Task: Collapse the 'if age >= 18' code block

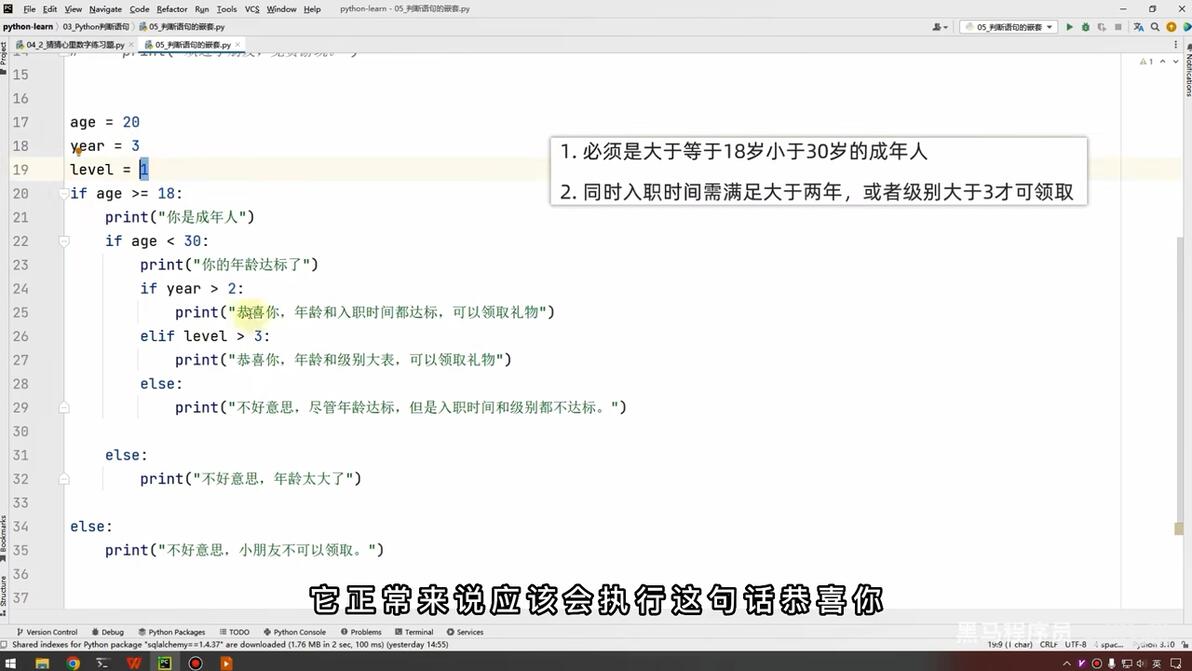Action: (64, 194)
